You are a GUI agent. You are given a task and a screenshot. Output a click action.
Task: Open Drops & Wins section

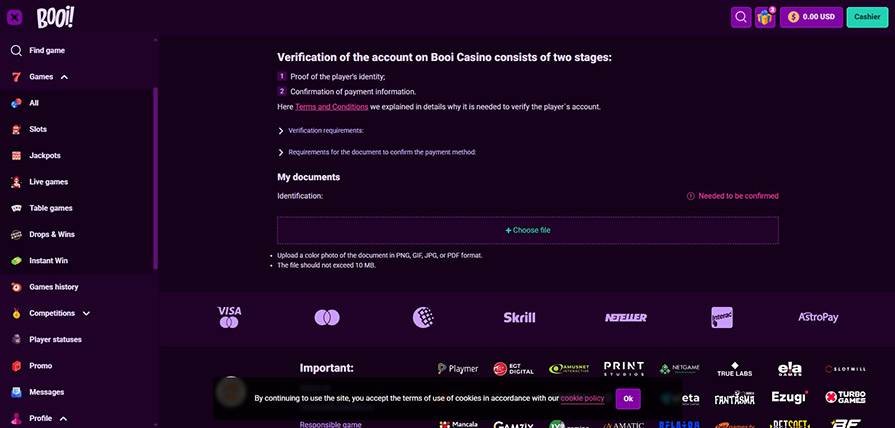tap(51, 234)
